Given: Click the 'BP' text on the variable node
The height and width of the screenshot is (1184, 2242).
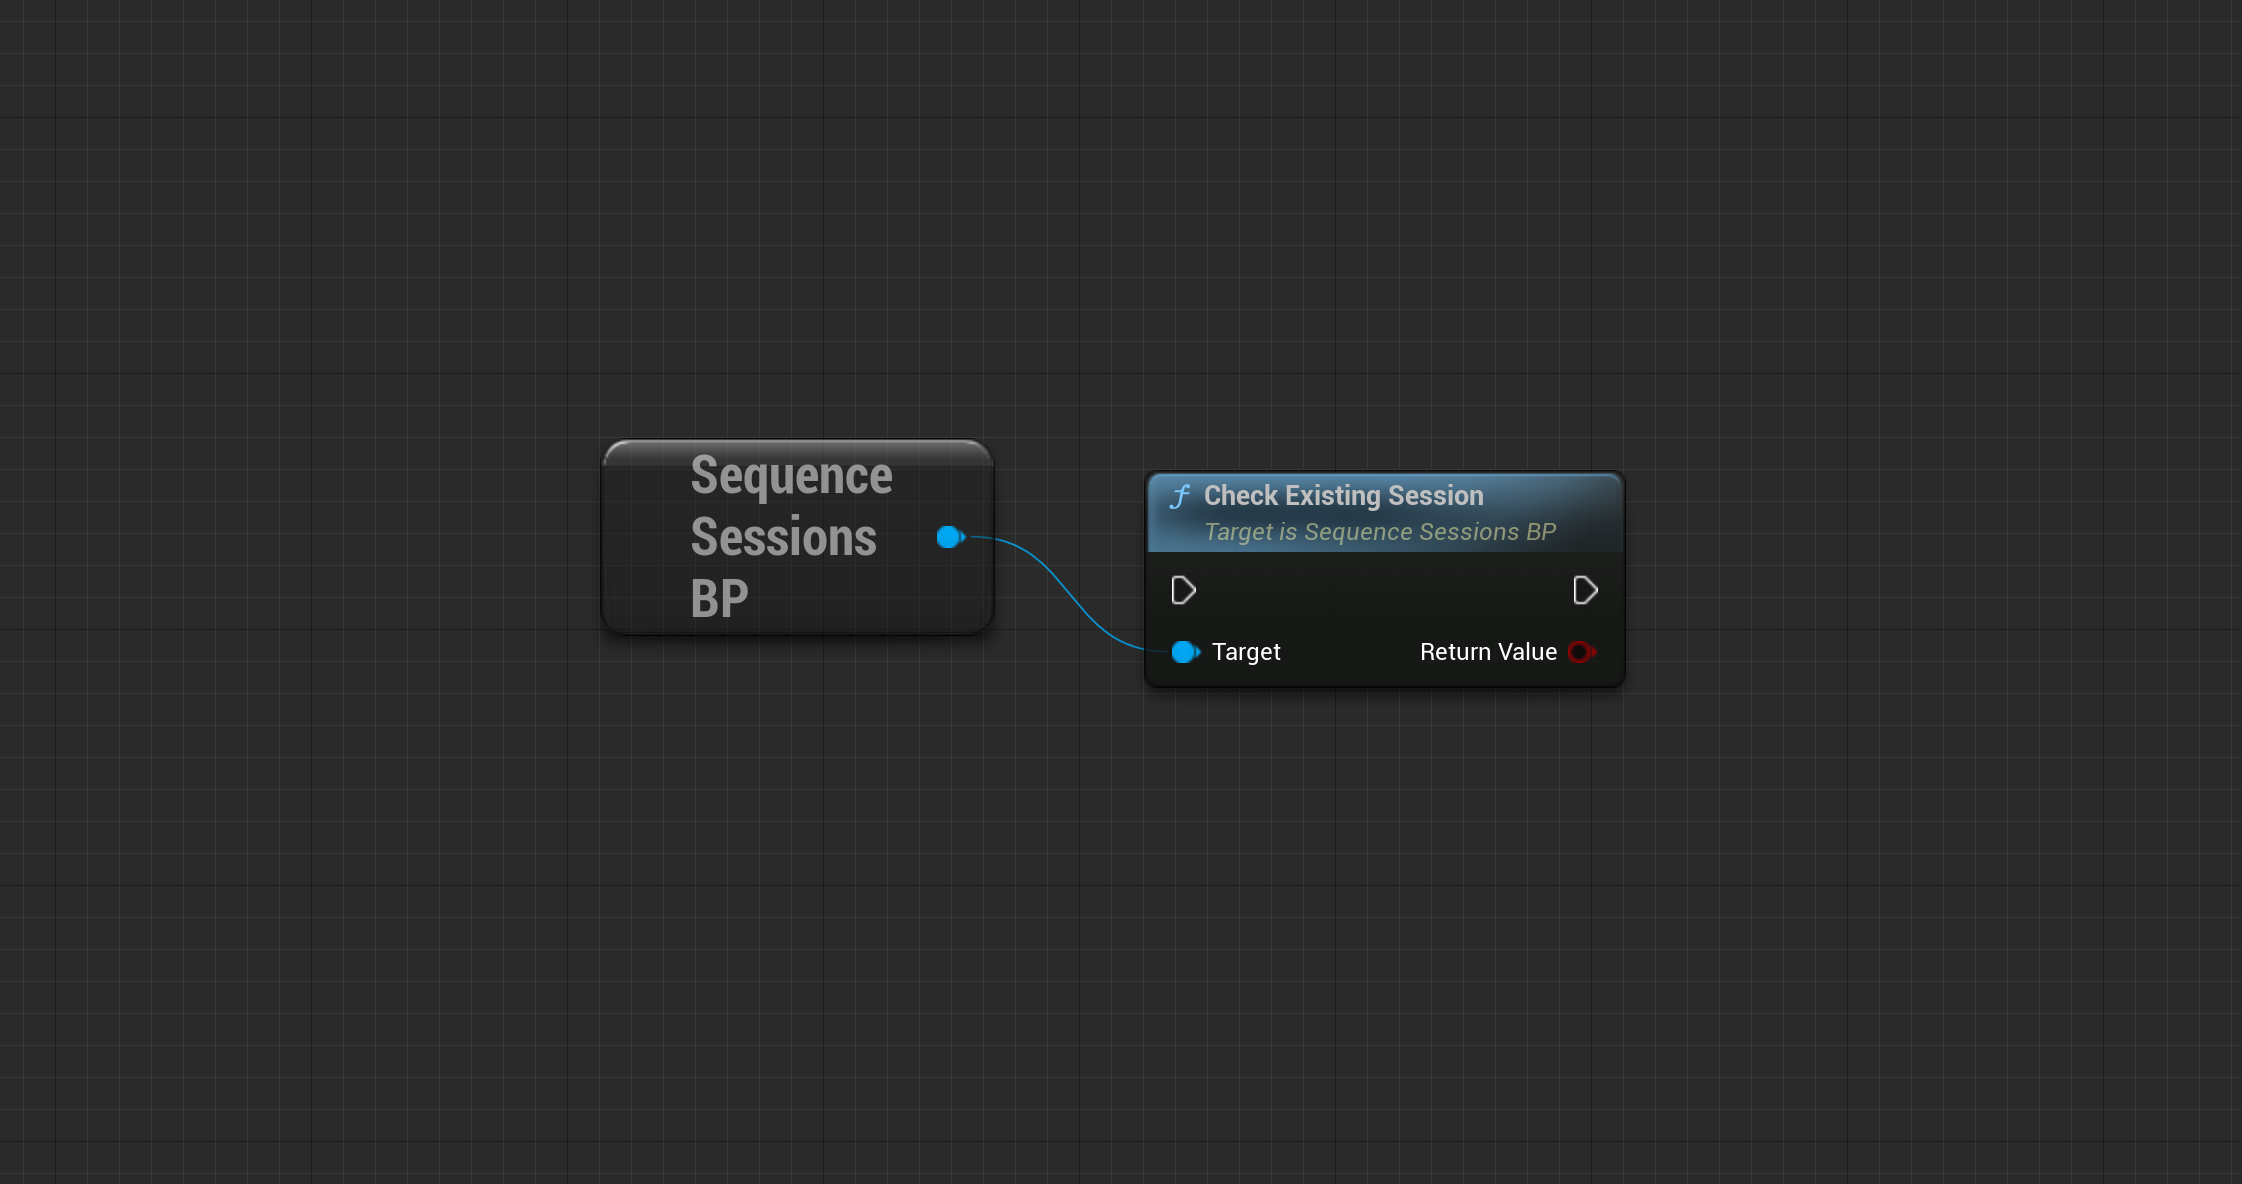Looking at the screenshot, I should pos(719,599).
